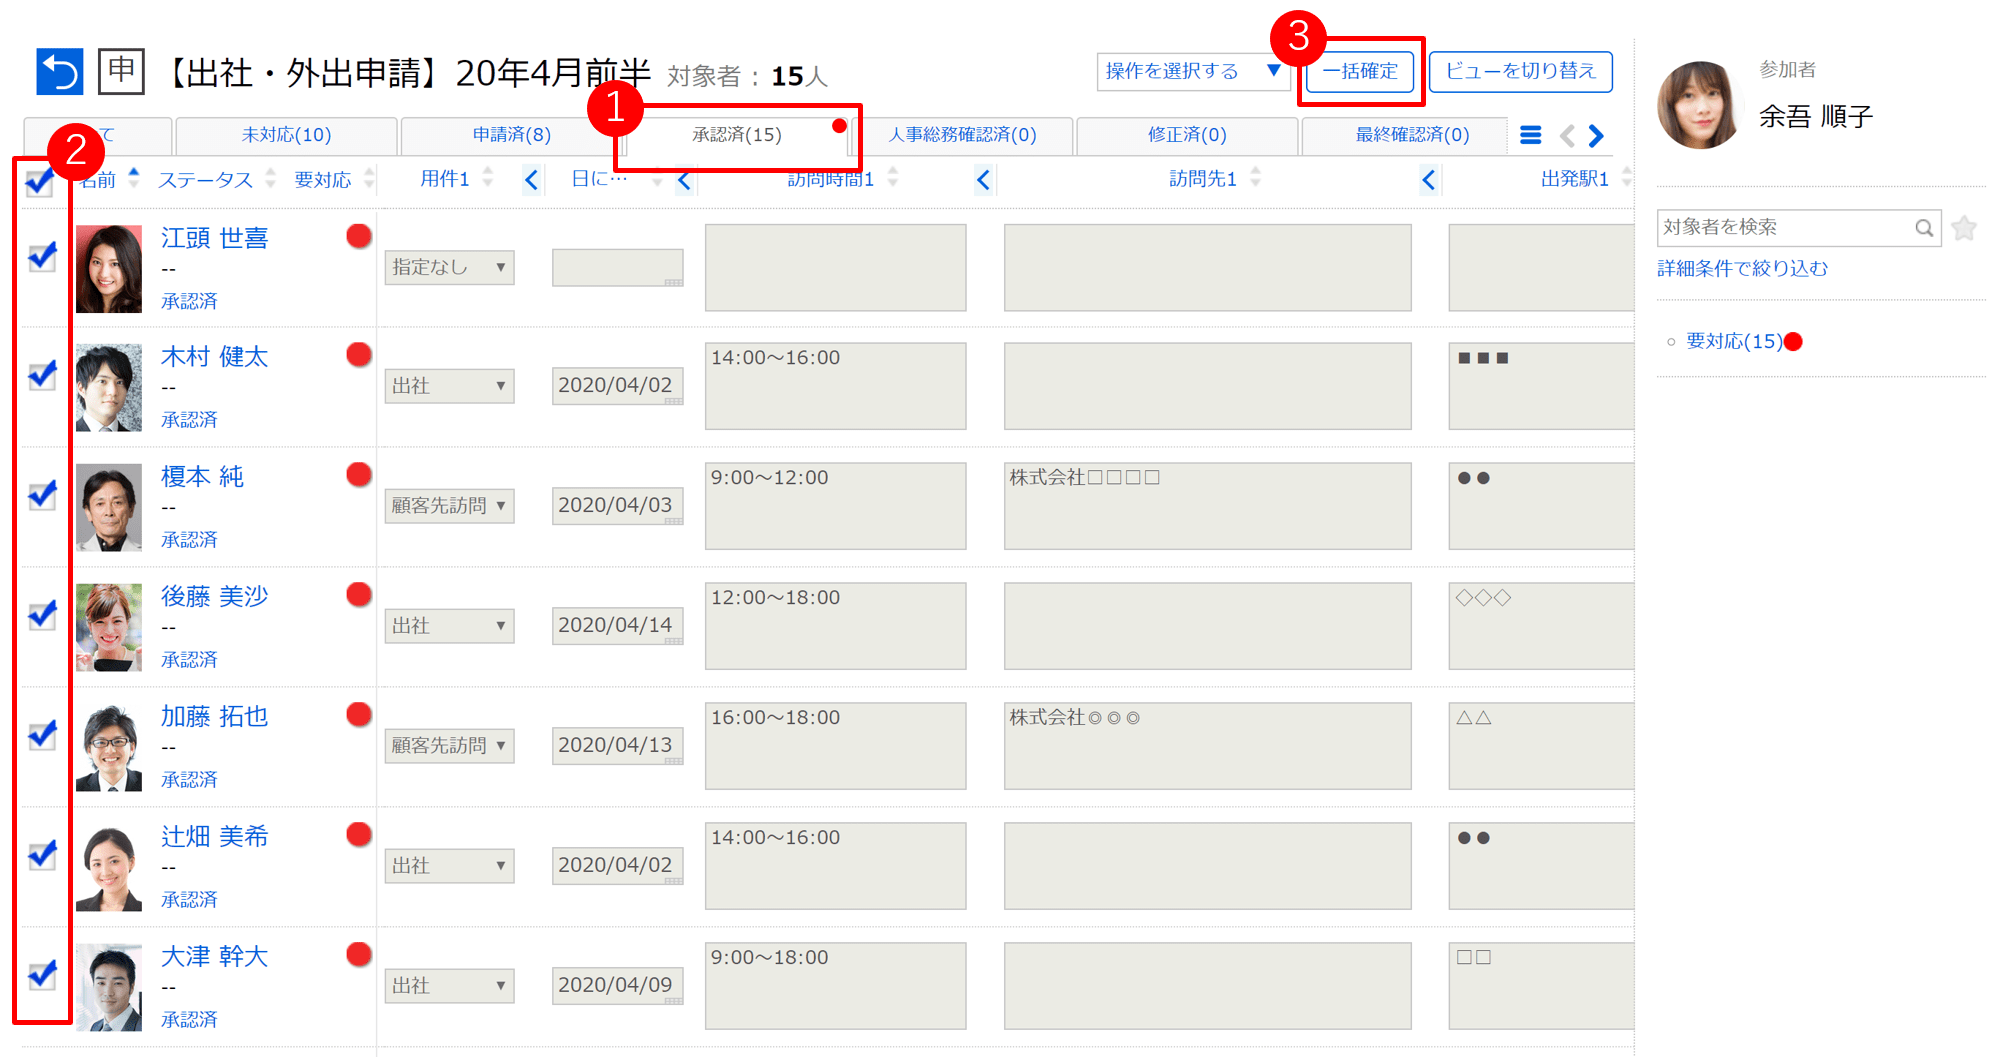Sort by 要対応 column arrows

click(369, 178)
